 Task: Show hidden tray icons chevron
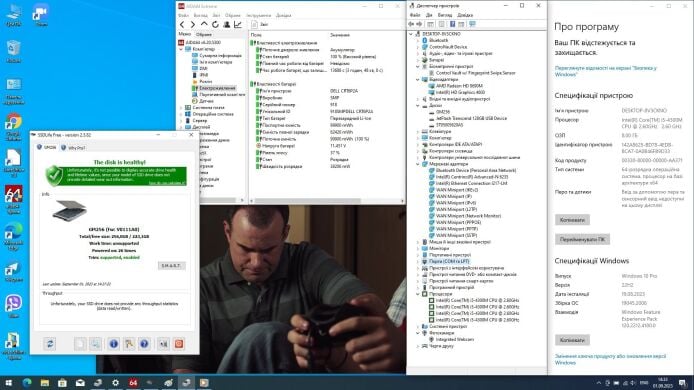[x=599, y=383]
